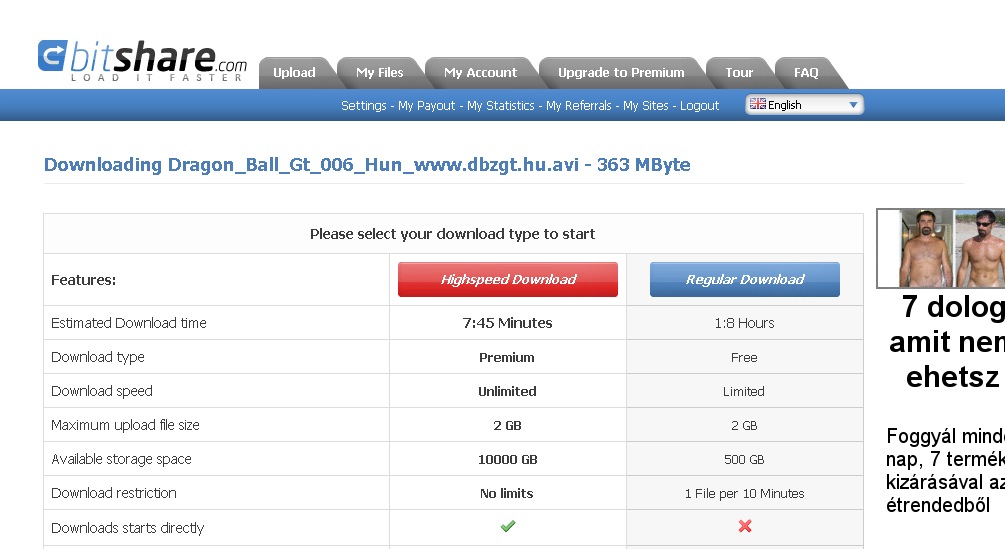Click 'Available storage space' row label
This screenshot has width=1005, height=549.
point(121,459)
